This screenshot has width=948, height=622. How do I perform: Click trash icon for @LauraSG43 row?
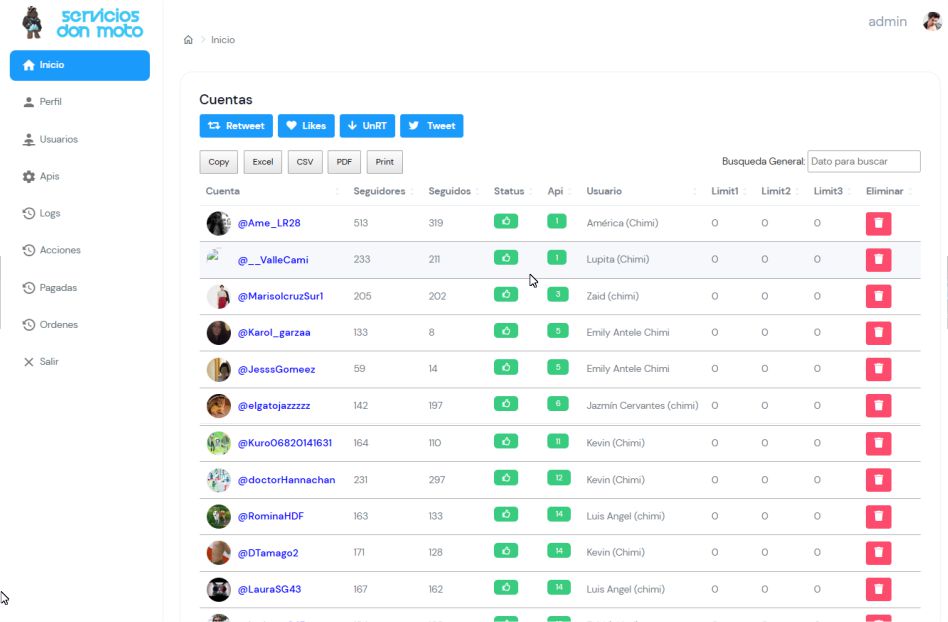878,589
